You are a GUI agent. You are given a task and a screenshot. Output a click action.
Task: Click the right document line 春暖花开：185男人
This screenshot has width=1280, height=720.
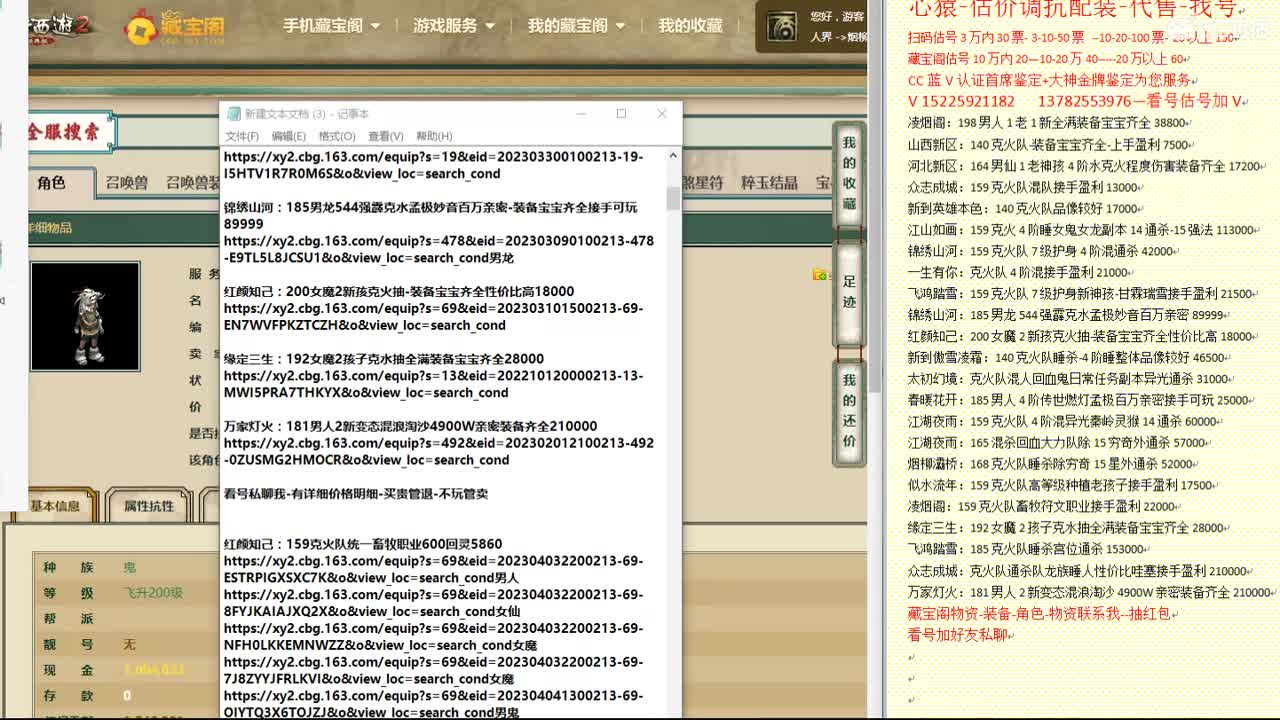[x=1081, y=400]
